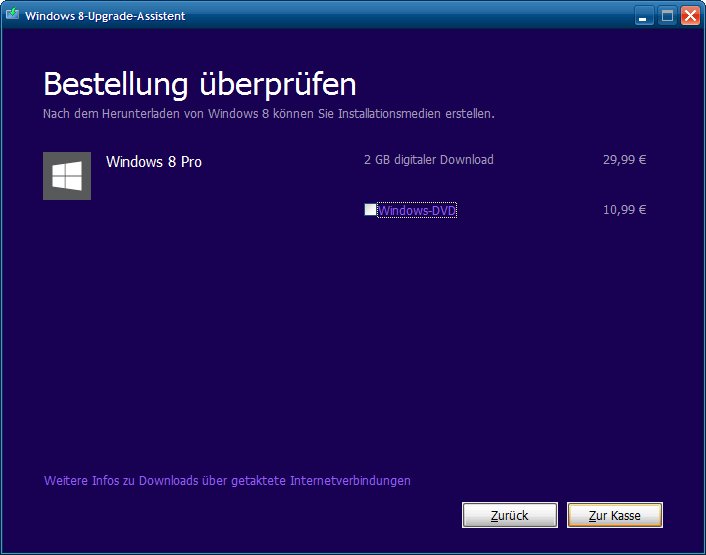Click the '2 GB digitaler Download' text

tap(429, 160)
